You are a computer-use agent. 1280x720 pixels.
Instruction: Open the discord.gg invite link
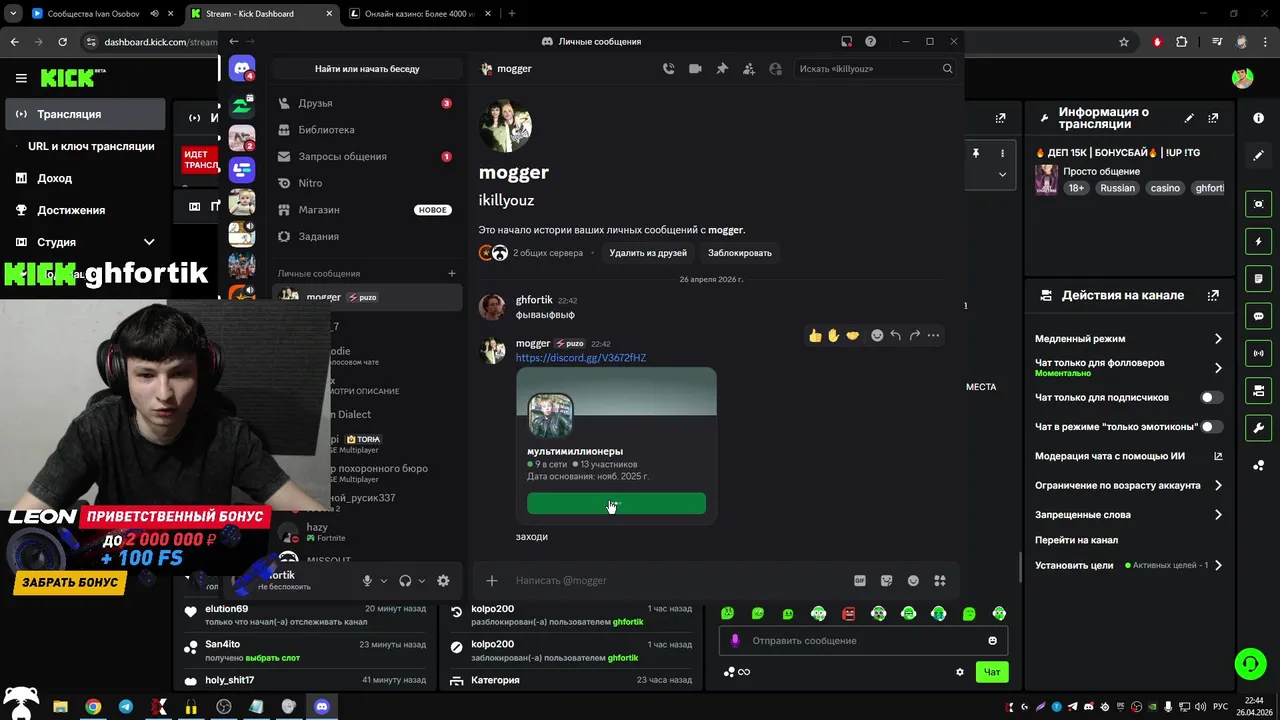(581, 358)
